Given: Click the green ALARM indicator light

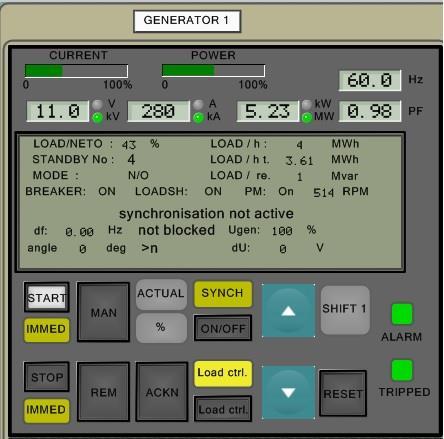Looking at the screenshot, I should click(x=402, y=314).
